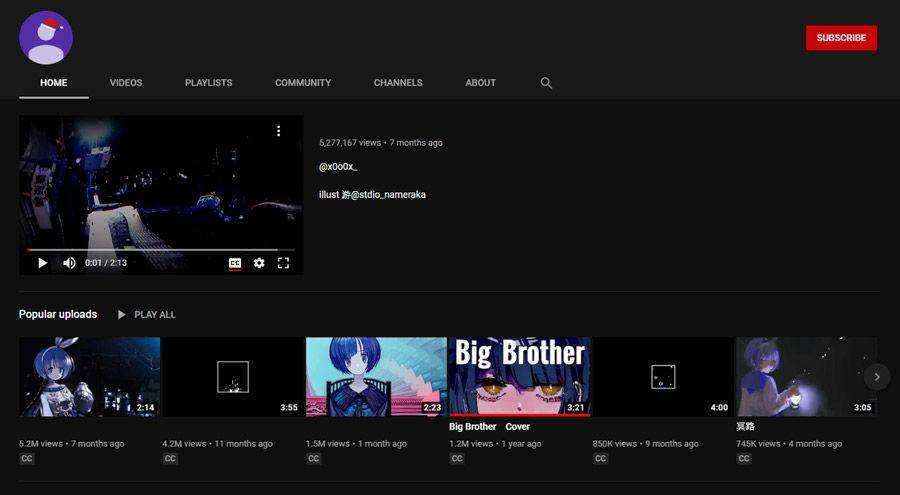Toggle closed captions on the player
Image resolution: width=900 pixels, height=495 pixels.
(235, 263)
